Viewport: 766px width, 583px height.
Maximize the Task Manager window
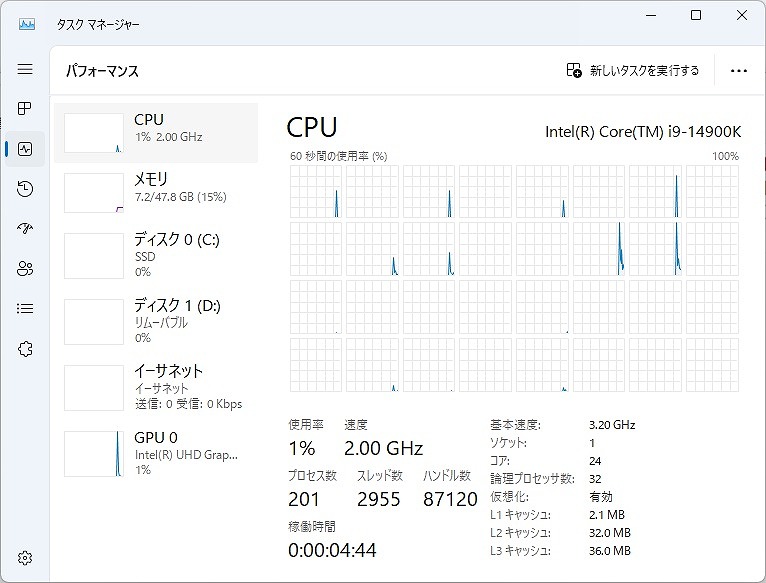tap(696, 15)
